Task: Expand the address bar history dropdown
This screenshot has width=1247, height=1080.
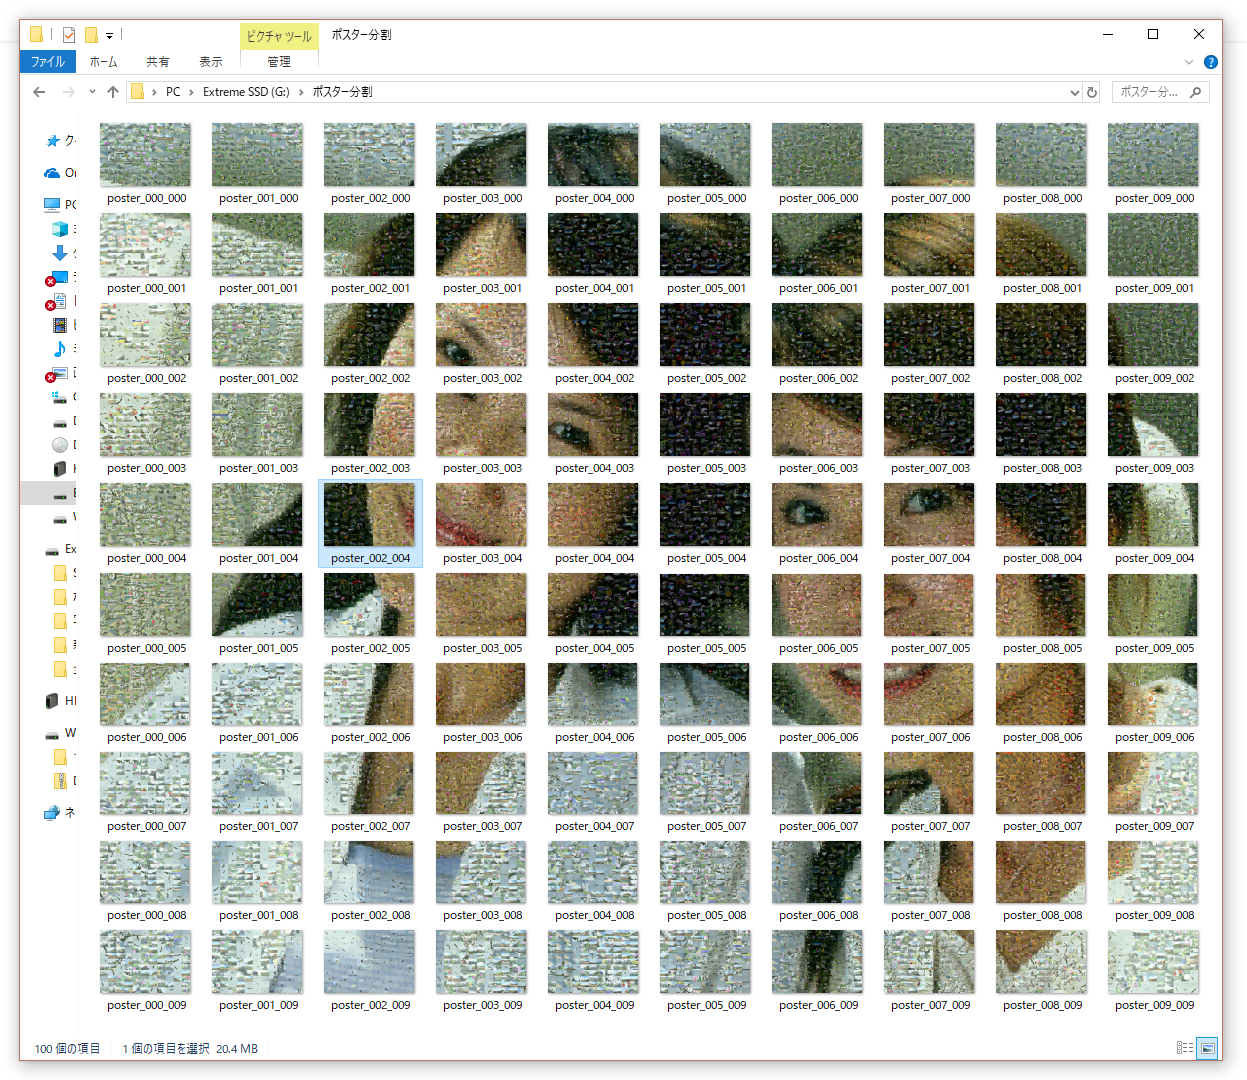Action: (1075, 92)
